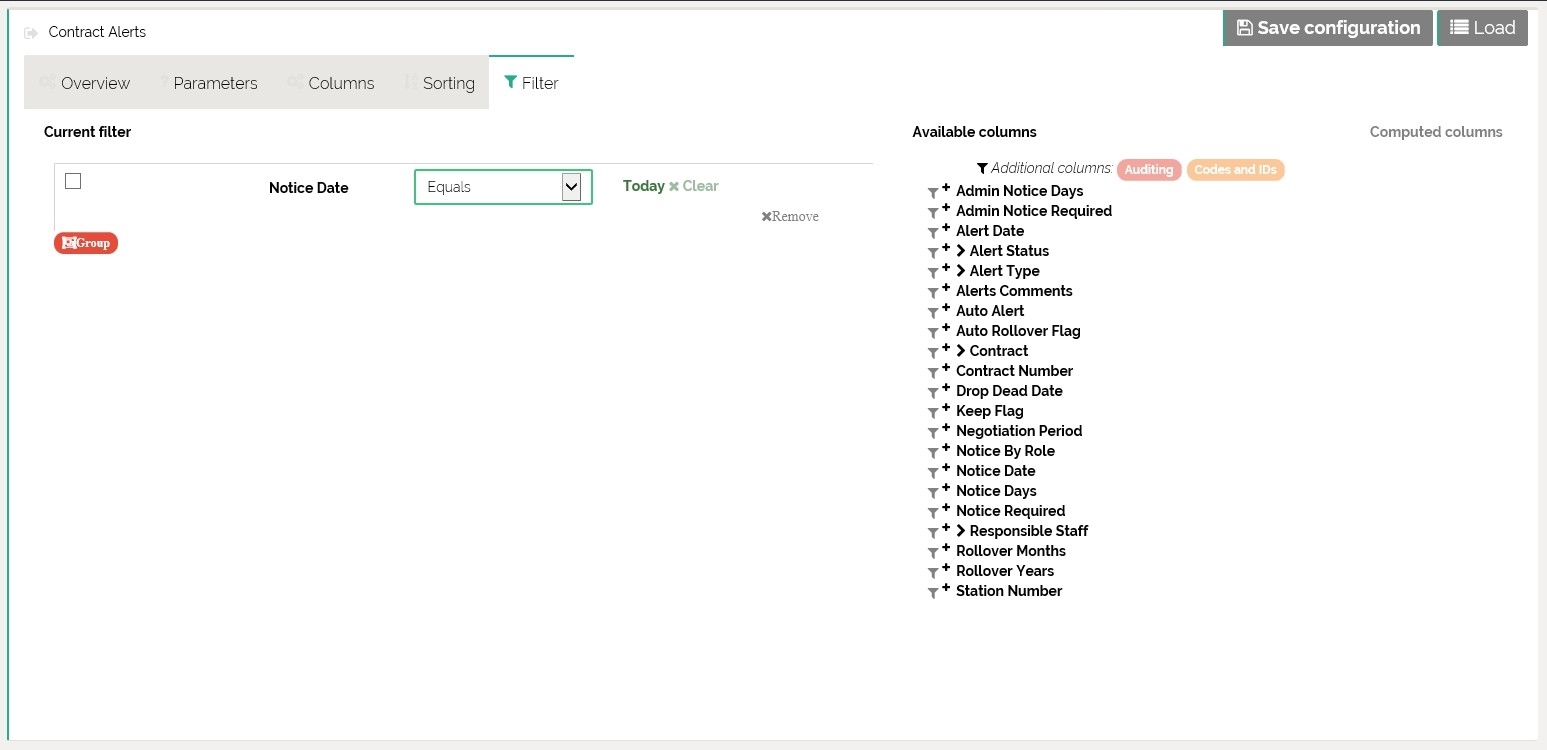The height and width of the screenshot is (750, 1547).
Task: Click the filter funnel icon beside Contract Number
Action: (x=933, y=372)
